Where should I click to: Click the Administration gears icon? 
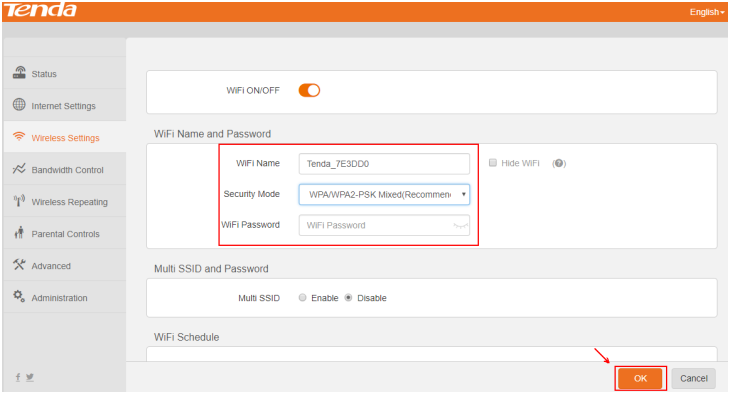click(x=19, y=296)
